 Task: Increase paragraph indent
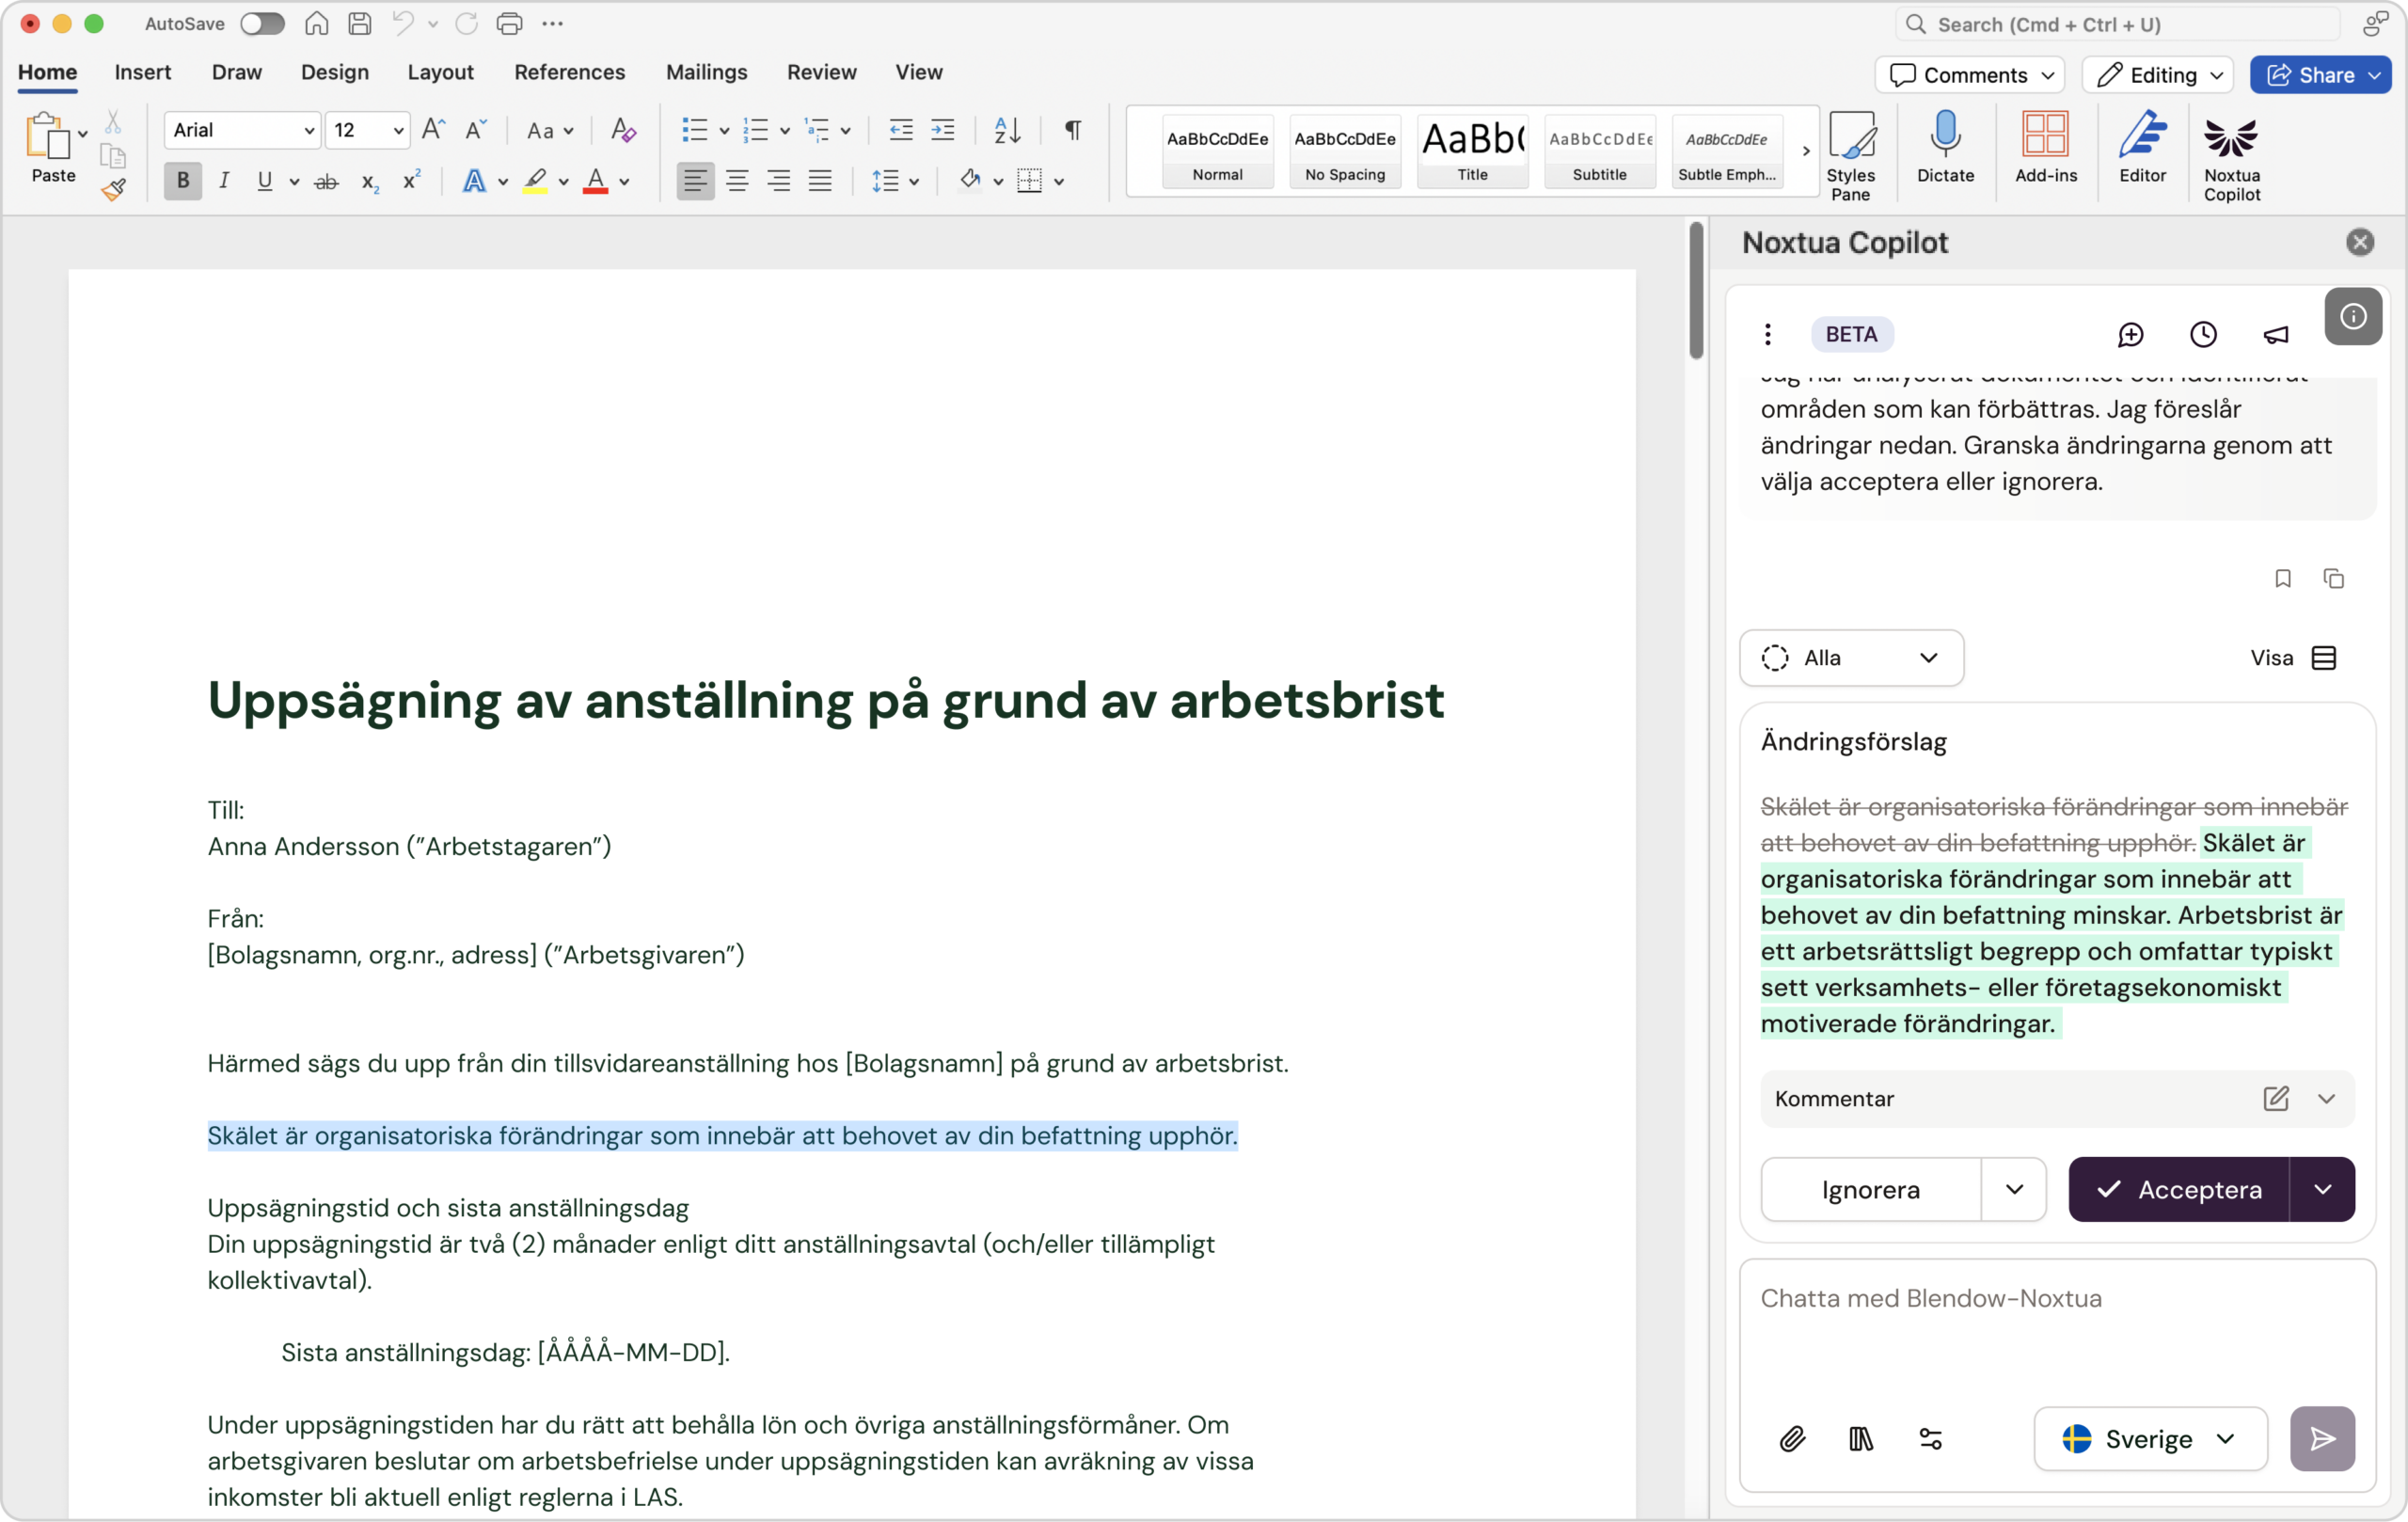point(943,129)
